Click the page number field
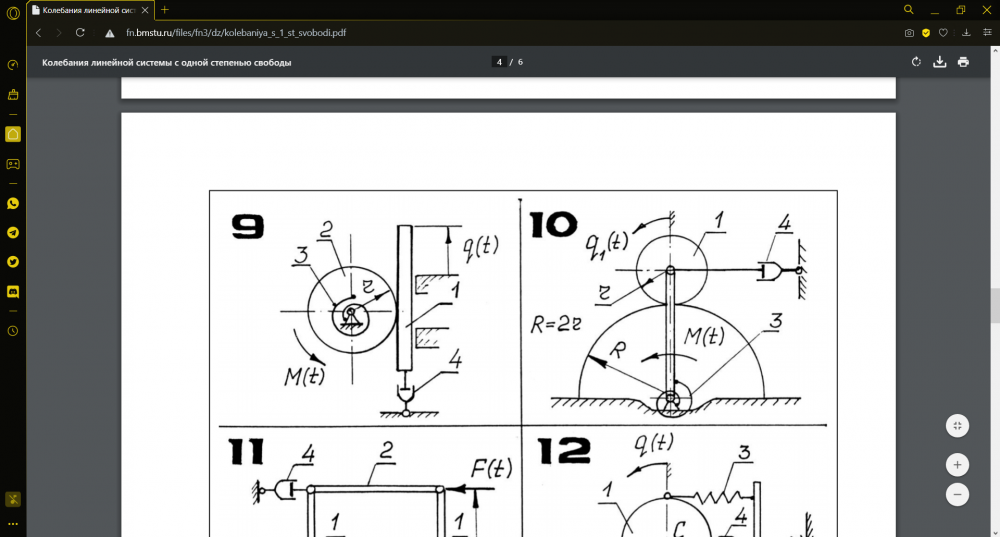The height and width of the screenshot is (537, 1000). click(499, 62)
